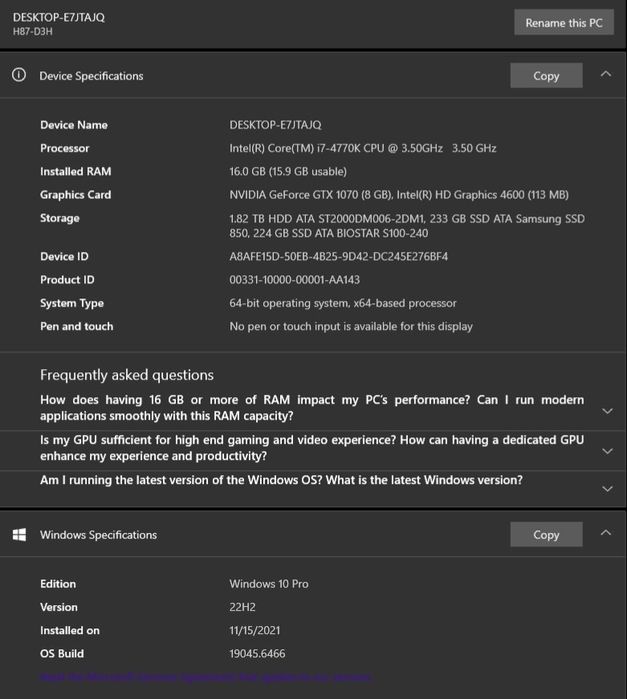Click the Processor label
The height and width of the screenshot is (699, 627).
[x=65, y=148]
